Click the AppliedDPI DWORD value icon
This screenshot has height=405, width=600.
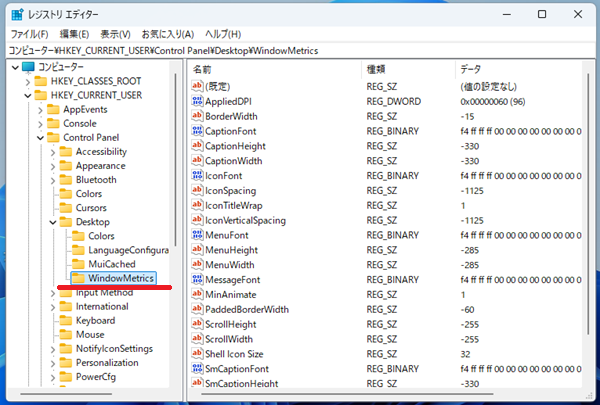(196, 101)
